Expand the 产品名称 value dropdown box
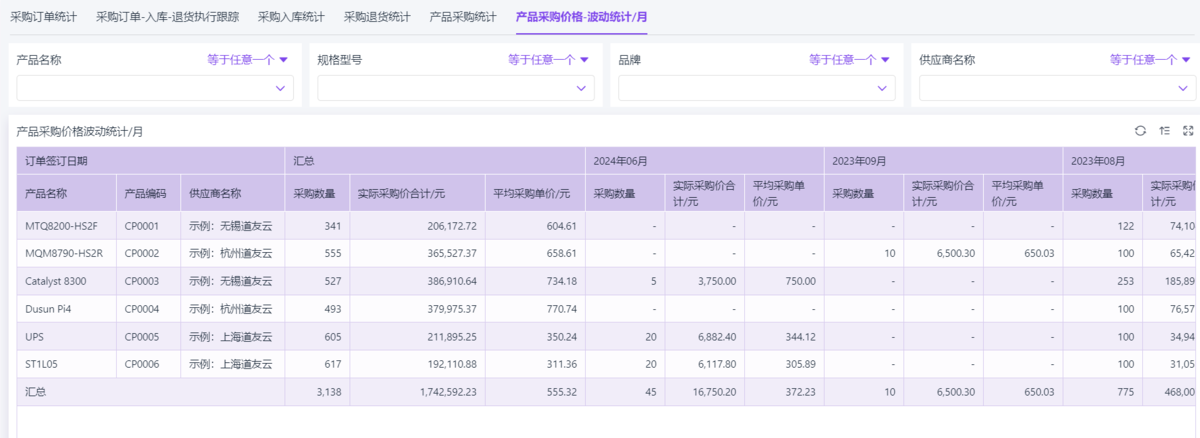The width and height of the screenshot is (1200, 438). pos(155,89)
